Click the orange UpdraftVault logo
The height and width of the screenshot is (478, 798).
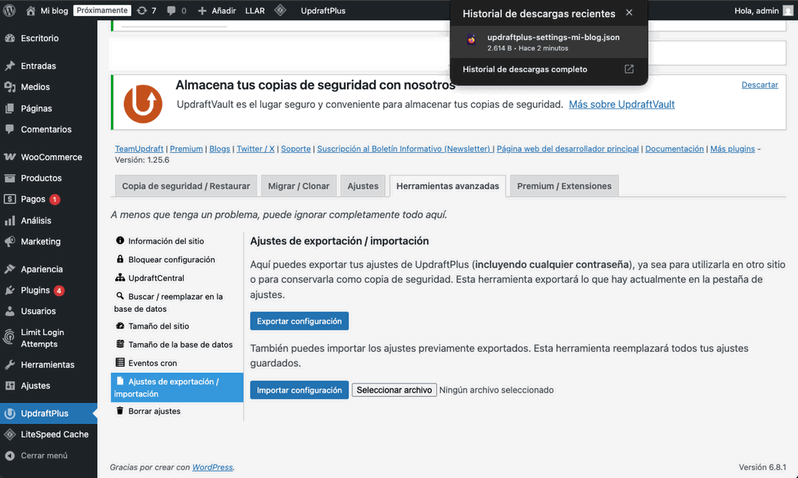coord(143,104)
